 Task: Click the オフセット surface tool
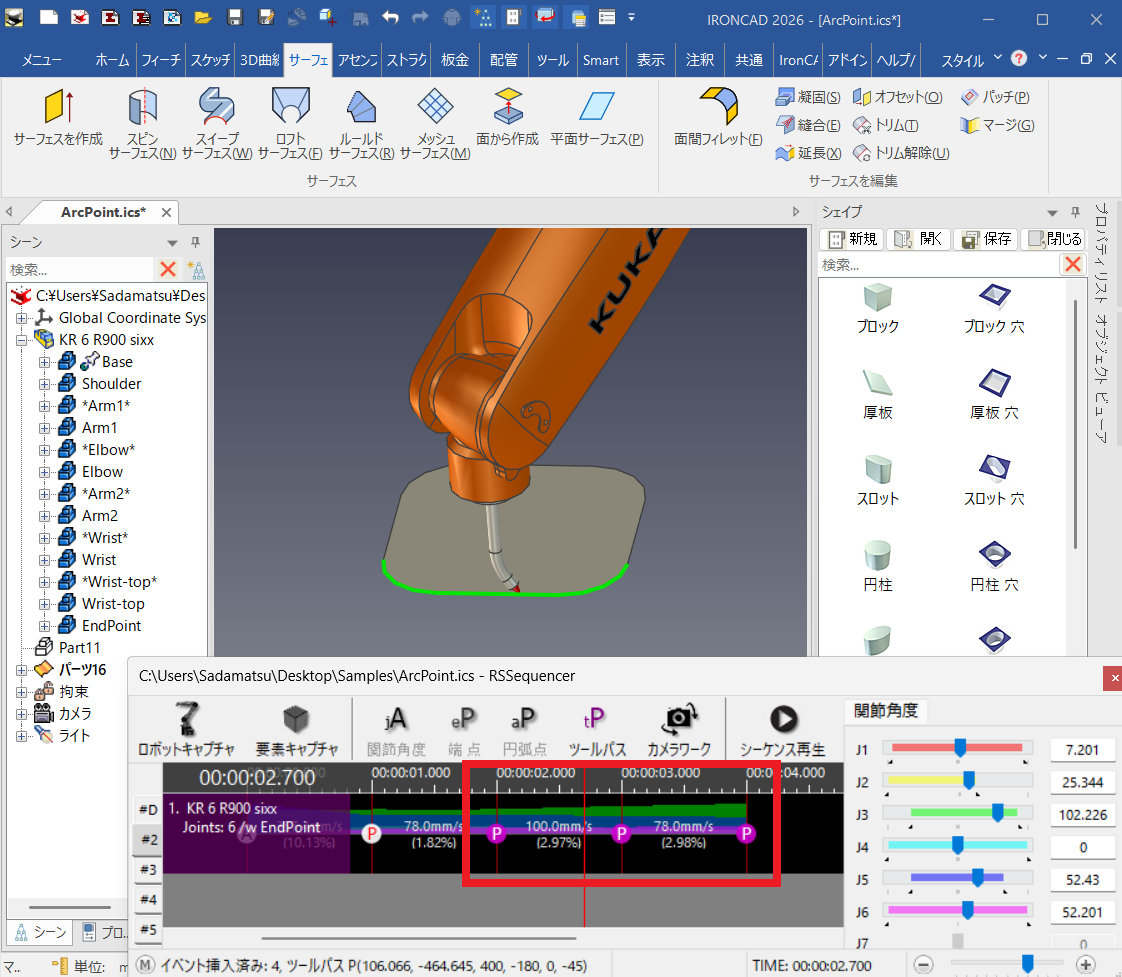898,97
